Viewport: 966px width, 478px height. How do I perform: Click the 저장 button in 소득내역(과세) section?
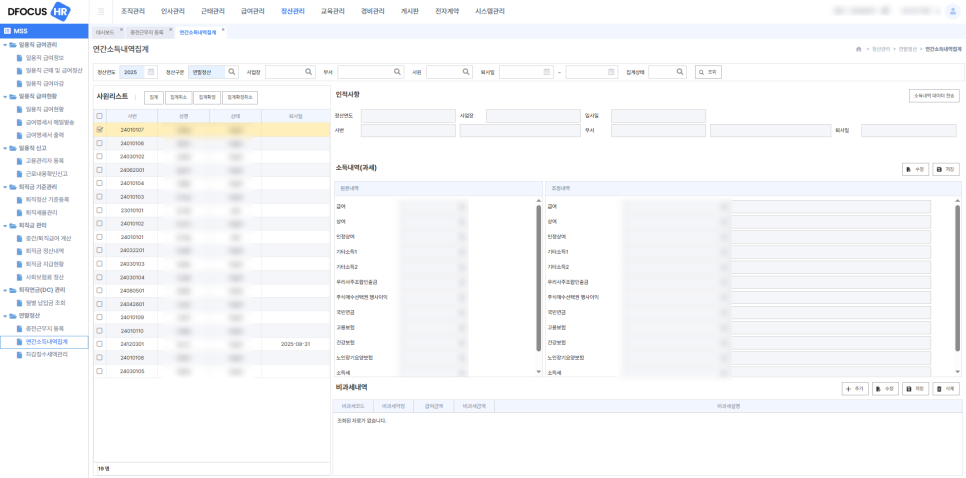tap(946, 169)
